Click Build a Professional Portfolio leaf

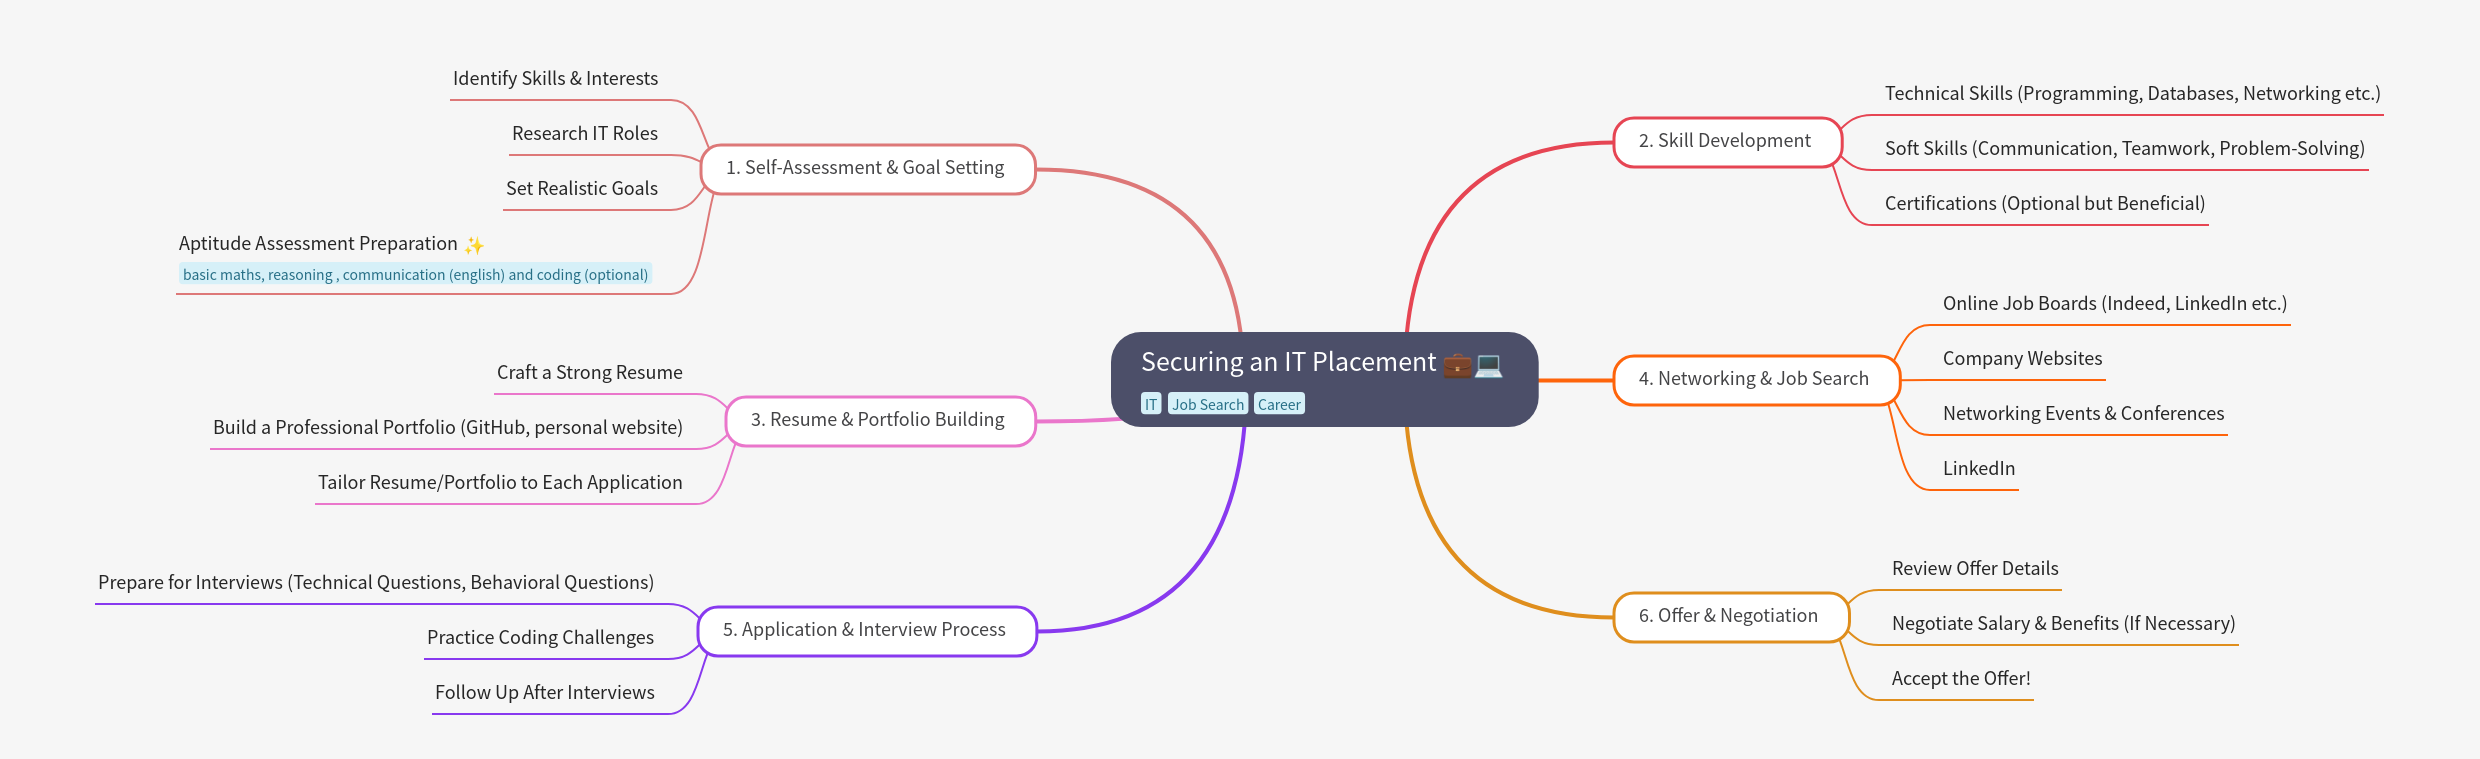(x=448, y=428)
